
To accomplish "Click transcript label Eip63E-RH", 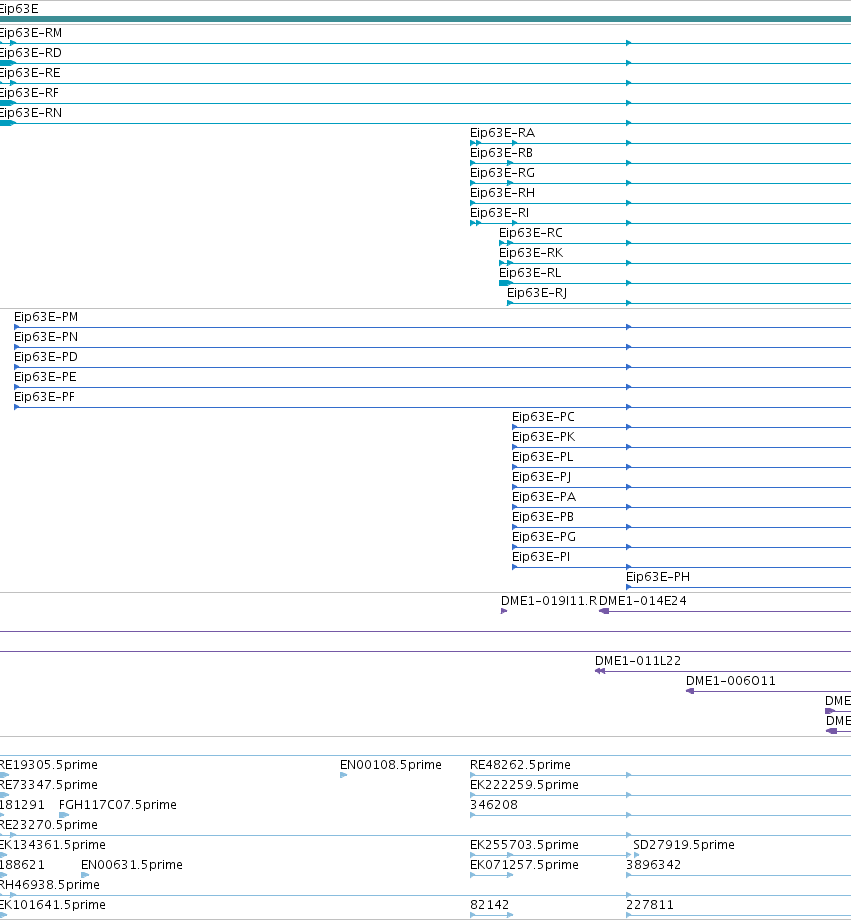I will (x=502, y=192).
